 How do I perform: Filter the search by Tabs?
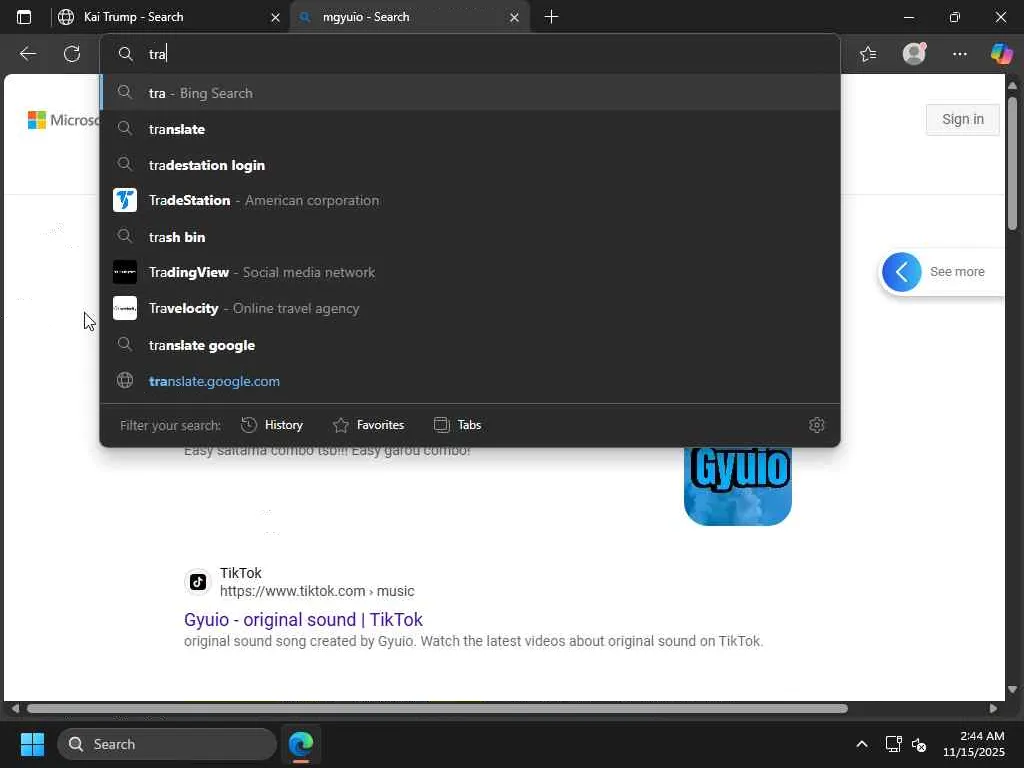pyautogui.click(x=457, y=425)
